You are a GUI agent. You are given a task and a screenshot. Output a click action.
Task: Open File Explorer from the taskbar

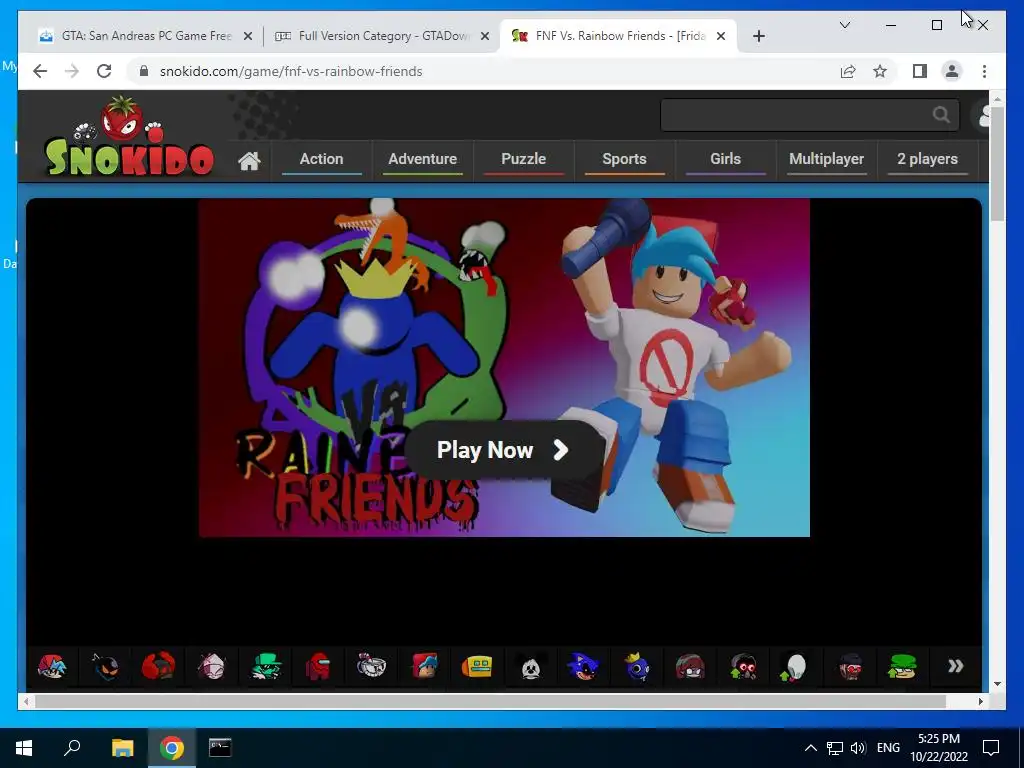point(122,748)
